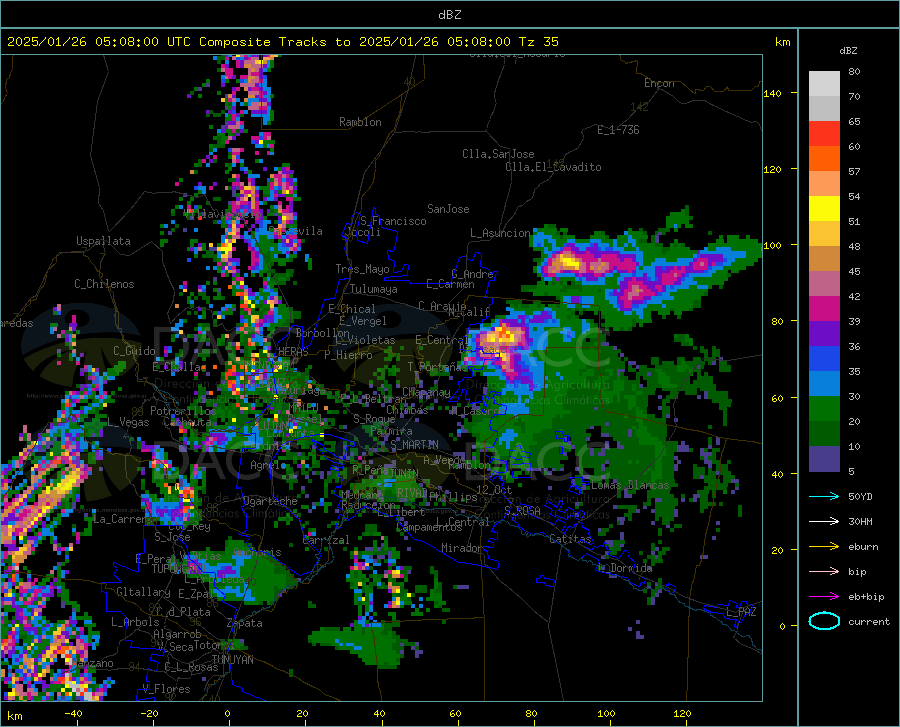Click the Gltallary map label
Screen dimensions: 900x727
pos(143,592)
